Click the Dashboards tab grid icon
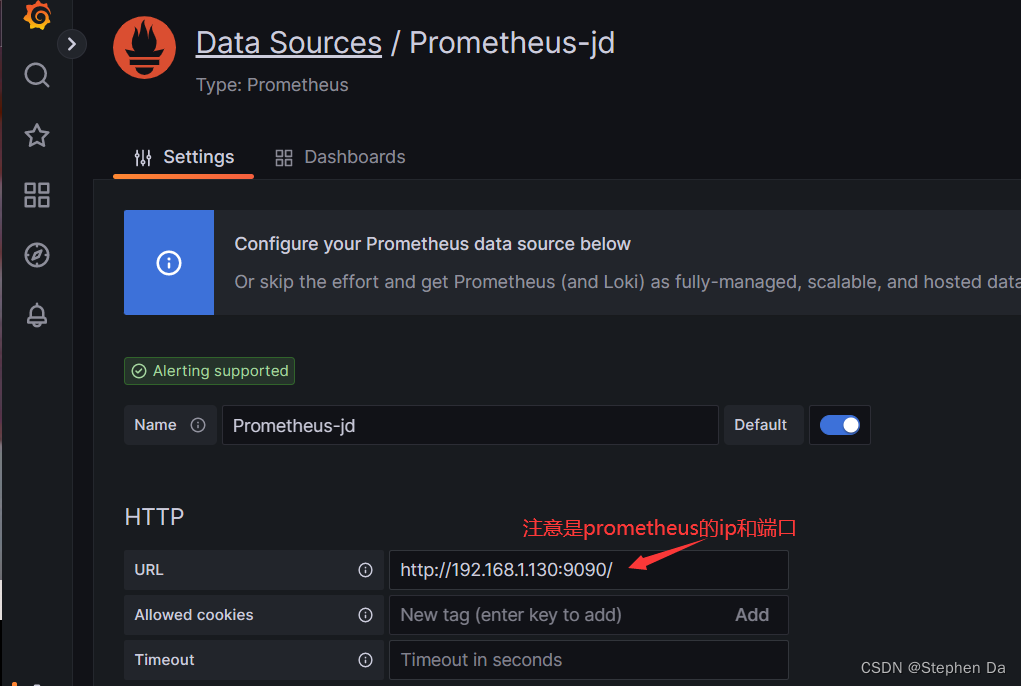 [x=284, y=158]
